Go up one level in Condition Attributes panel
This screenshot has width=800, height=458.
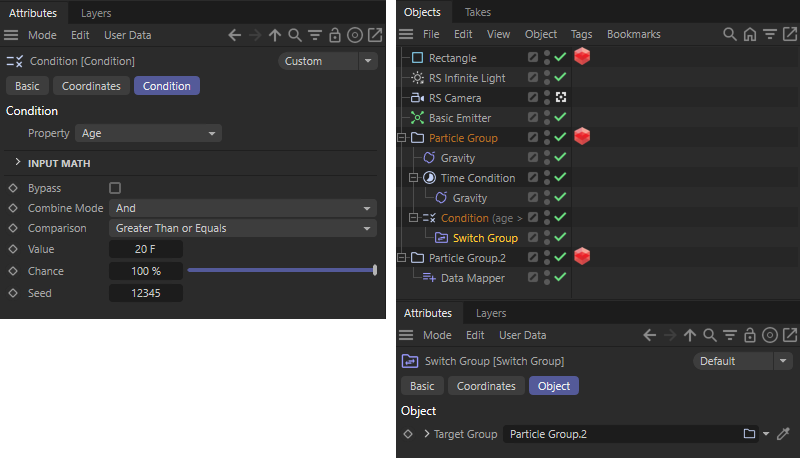pos(275,35)
